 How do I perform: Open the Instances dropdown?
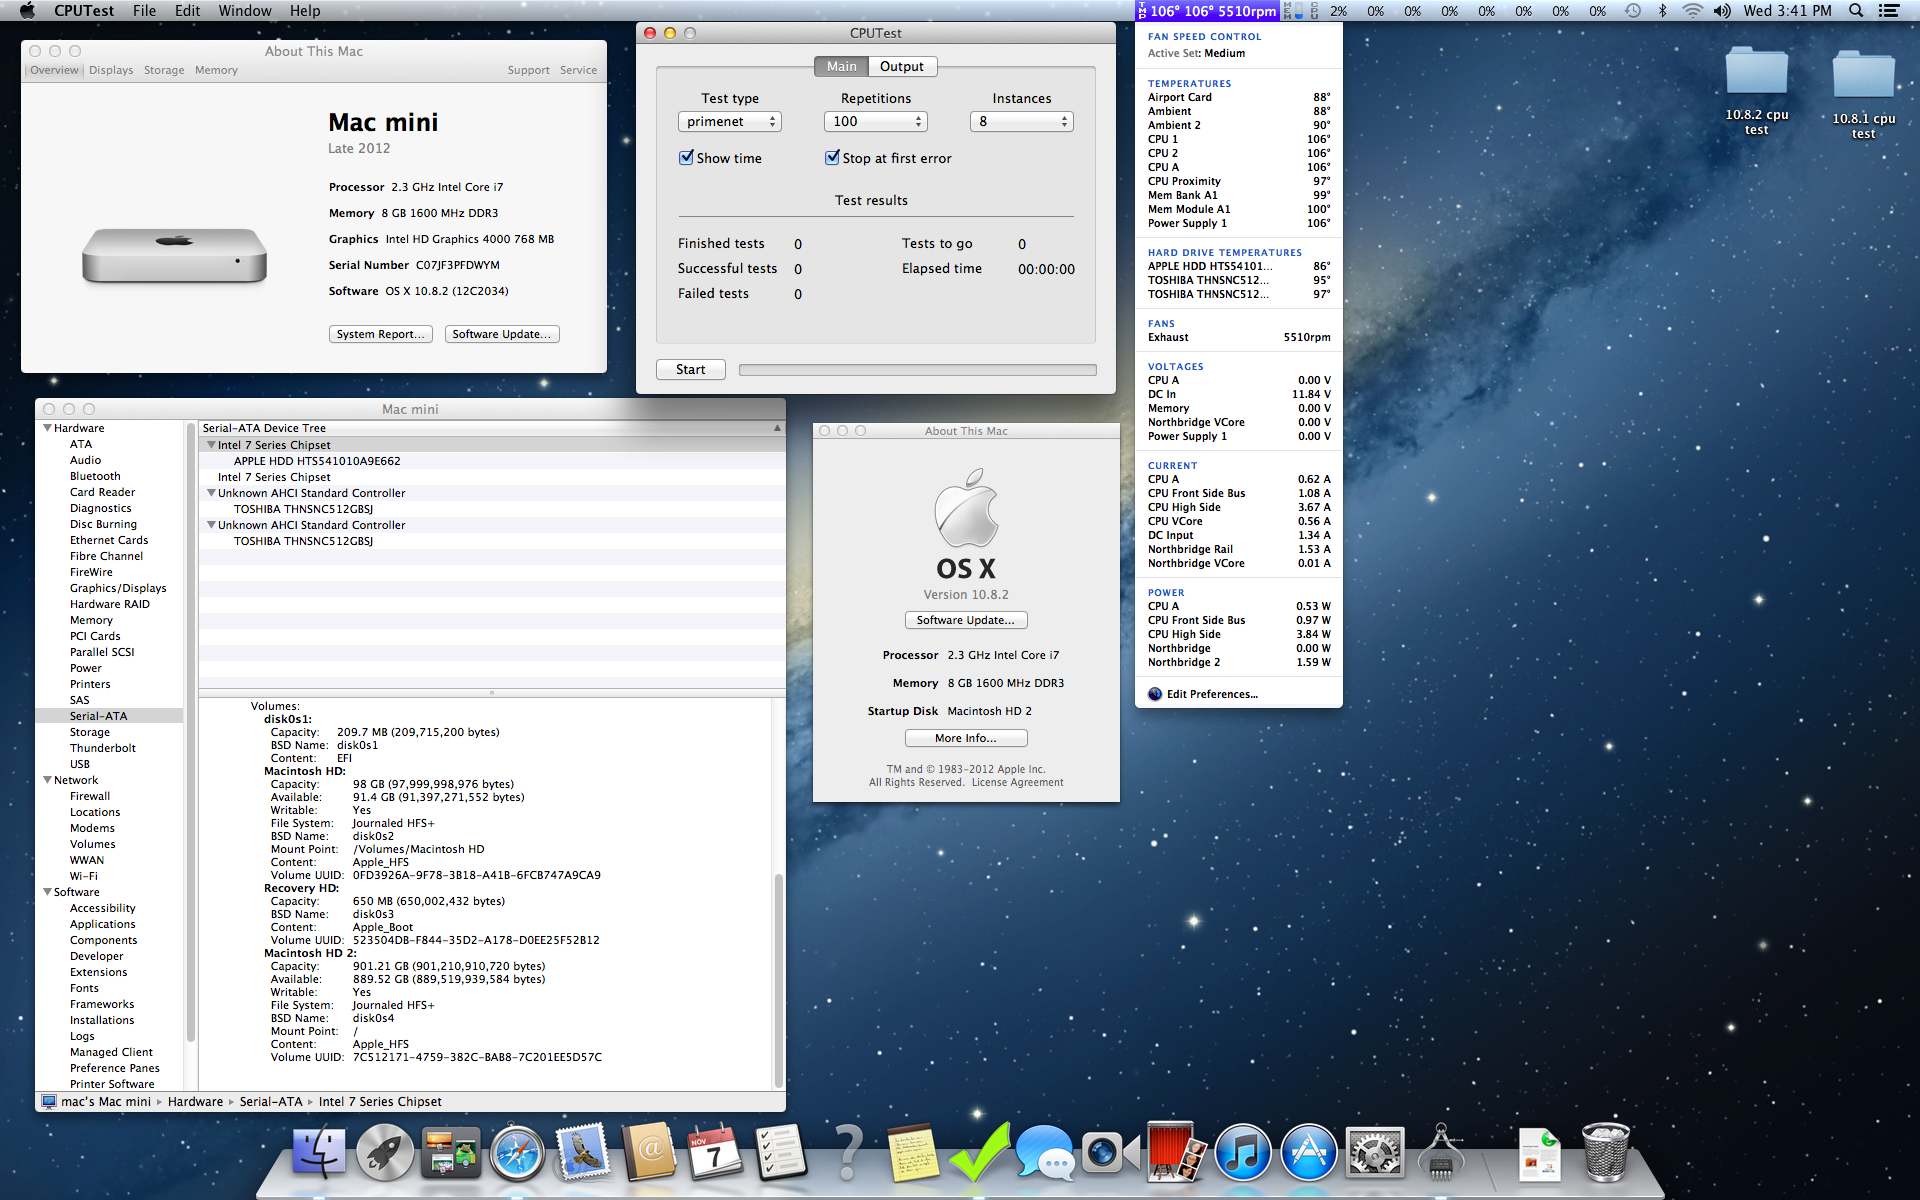click(1021, 122)
